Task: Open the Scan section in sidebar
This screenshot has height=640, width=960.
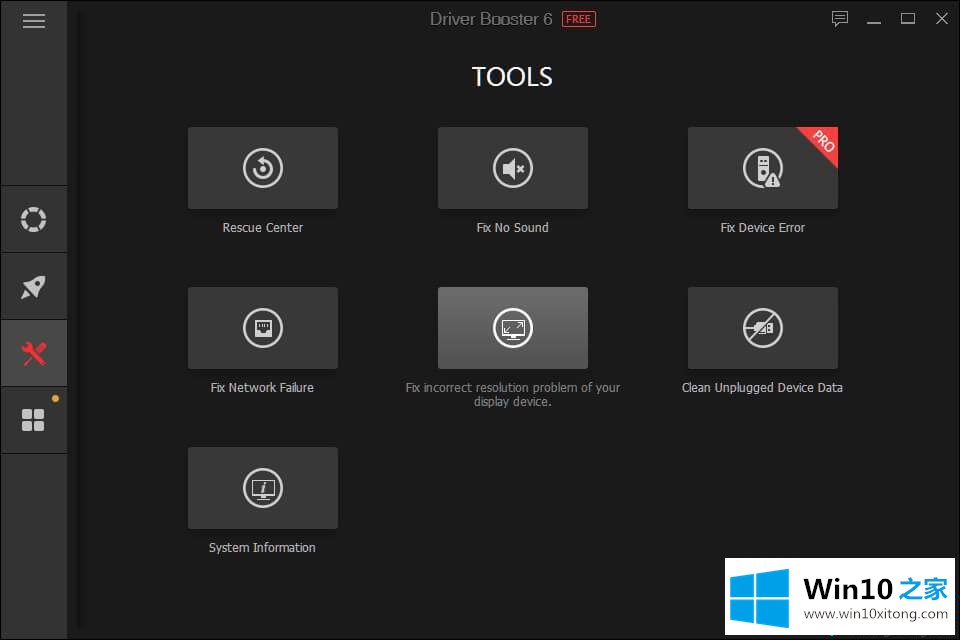Action: 34,219
